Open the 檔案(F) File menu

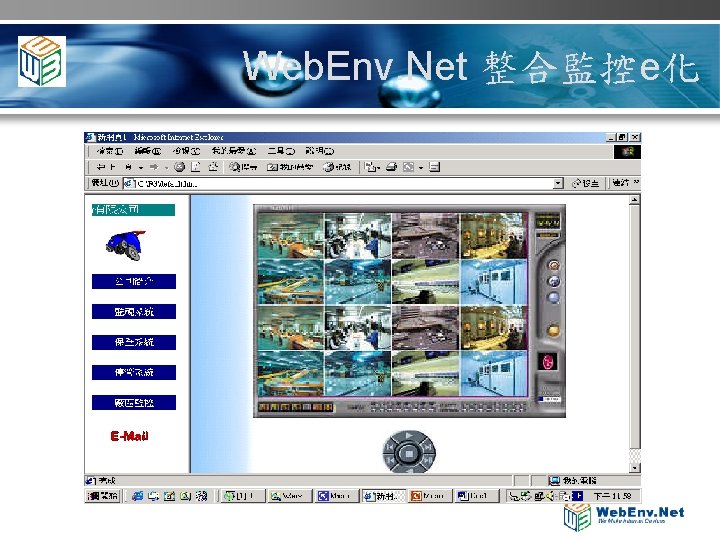(x=109, y=151)
